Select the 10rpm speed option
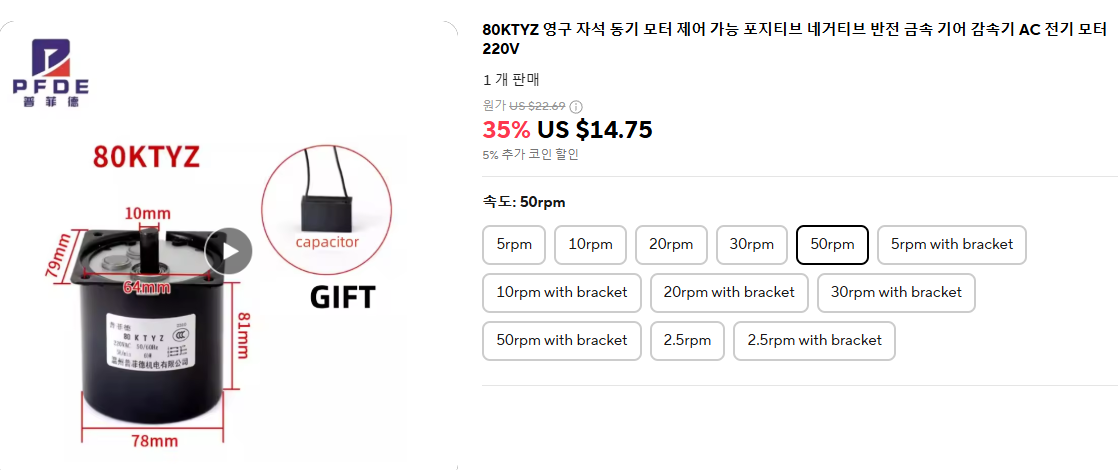1118x470 pixels. click(x=590, y=245)
